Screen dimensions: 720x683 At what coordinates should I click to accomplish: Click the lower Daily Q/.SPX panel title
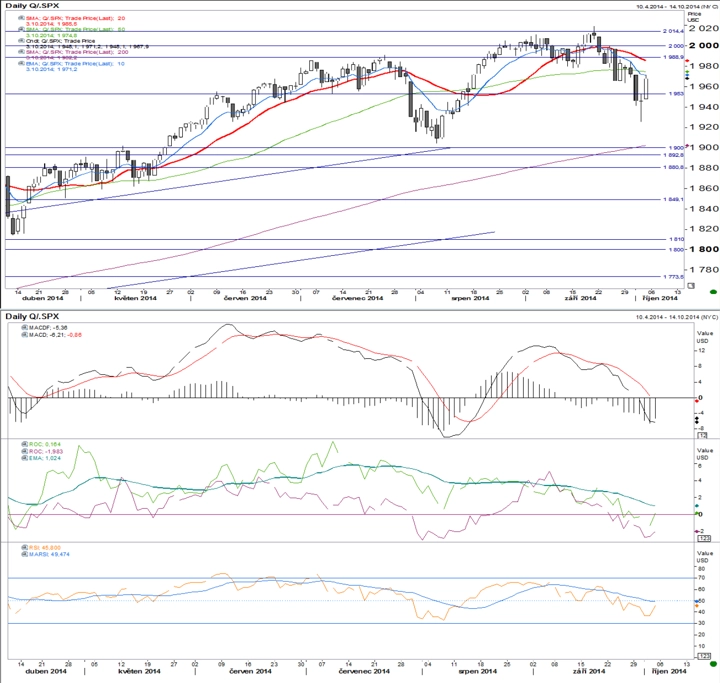pyautogui.click(x=32, y=316)
